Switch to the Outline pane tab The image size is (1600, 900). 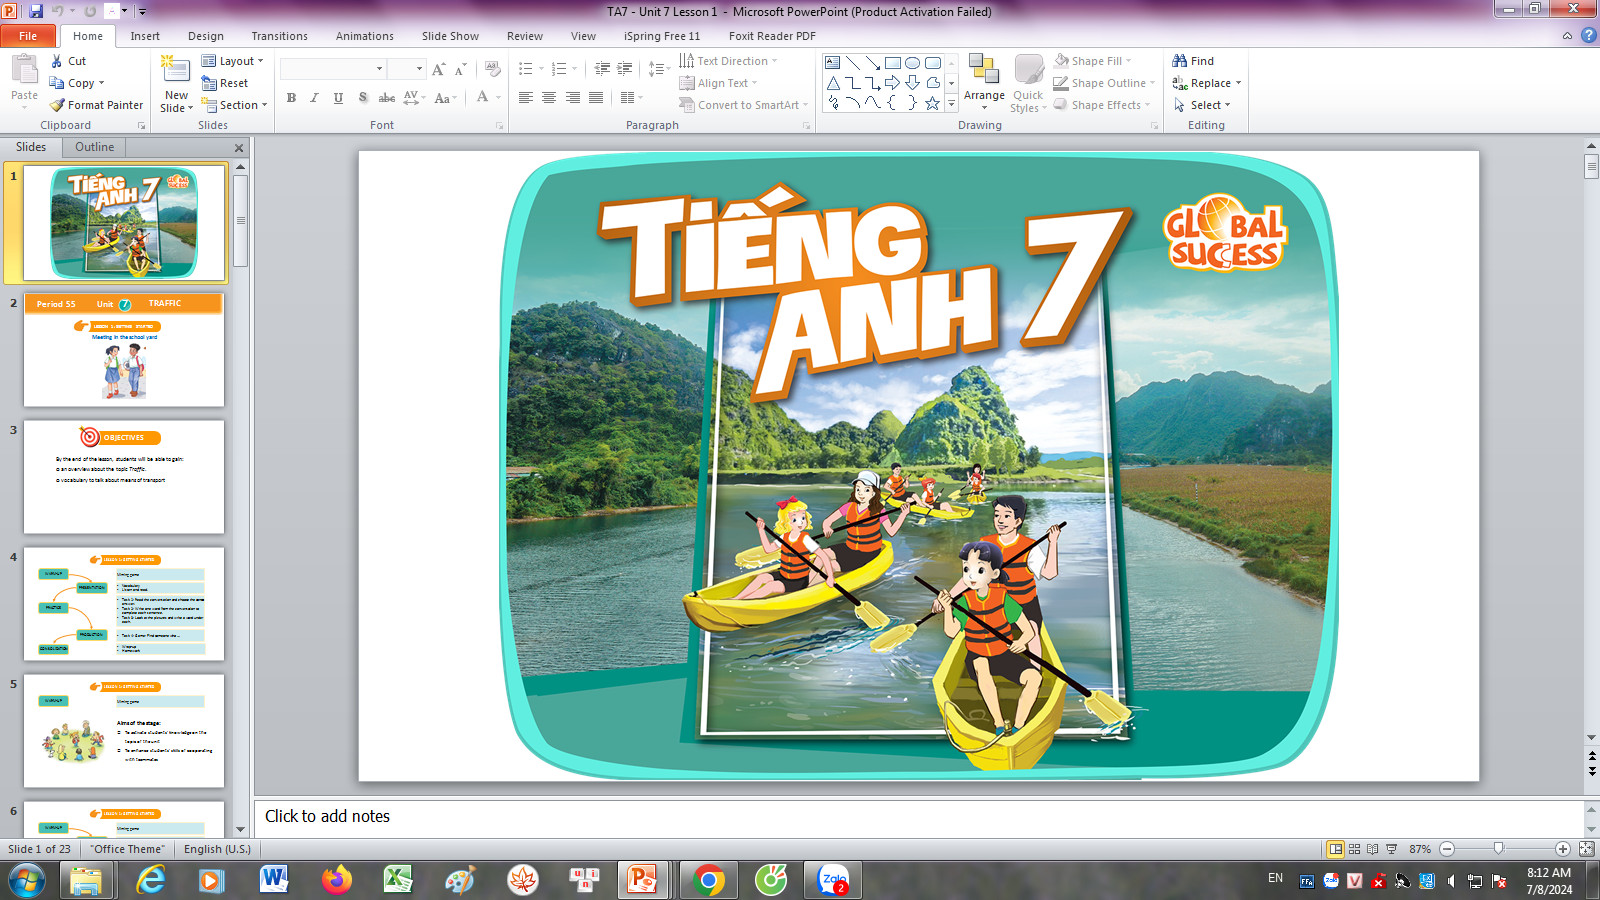pyautogui.click(x=94, y=147)
